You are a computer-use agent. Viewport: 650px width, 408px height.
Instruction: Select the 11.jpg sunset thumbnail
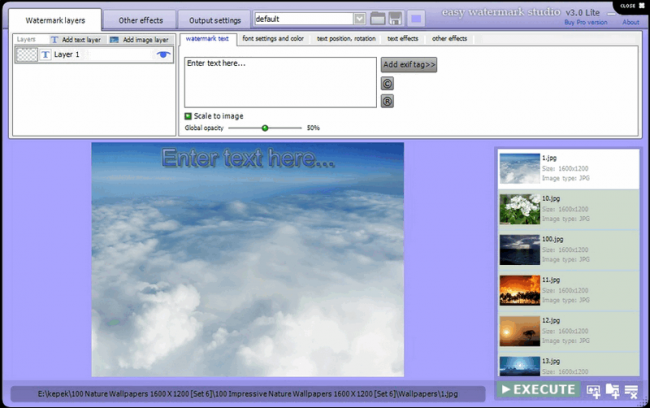[x=519, y=291]
